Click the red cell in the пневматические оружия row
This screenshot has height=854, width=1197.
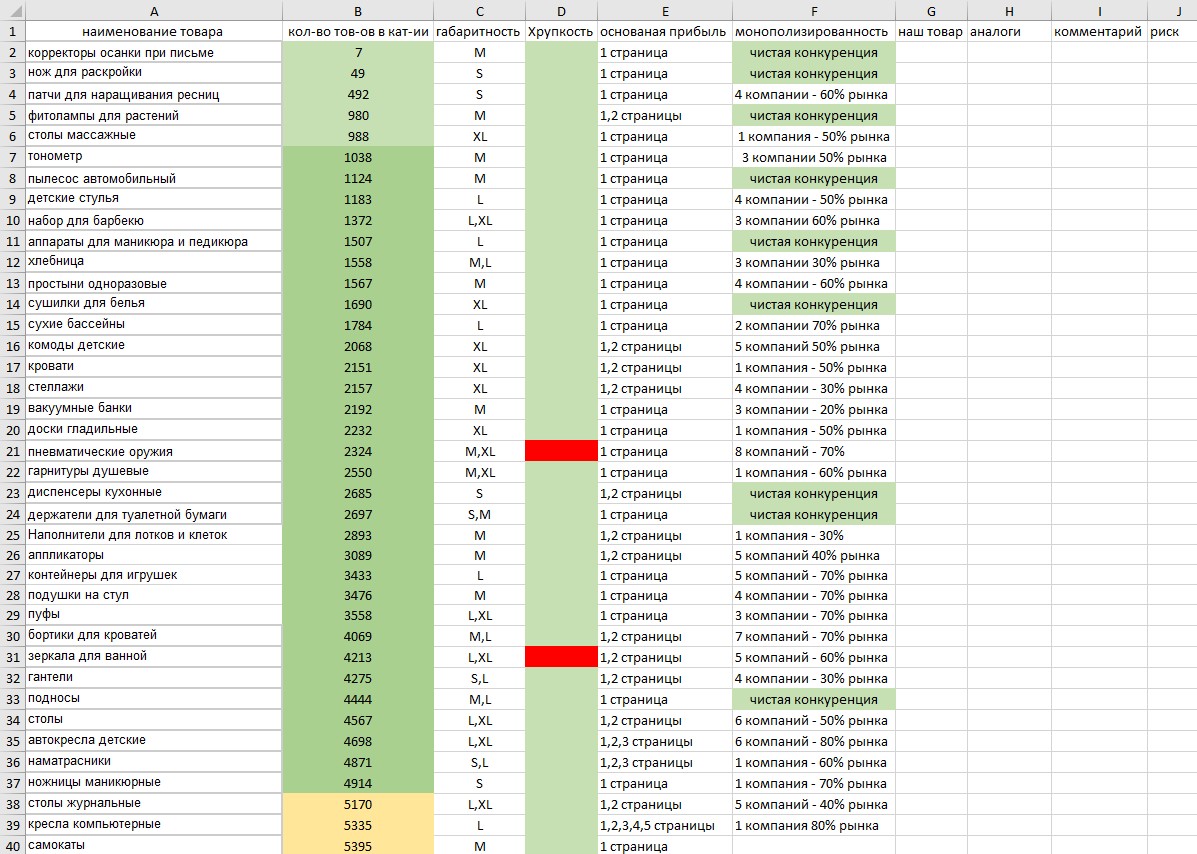[x=560, y=451]
